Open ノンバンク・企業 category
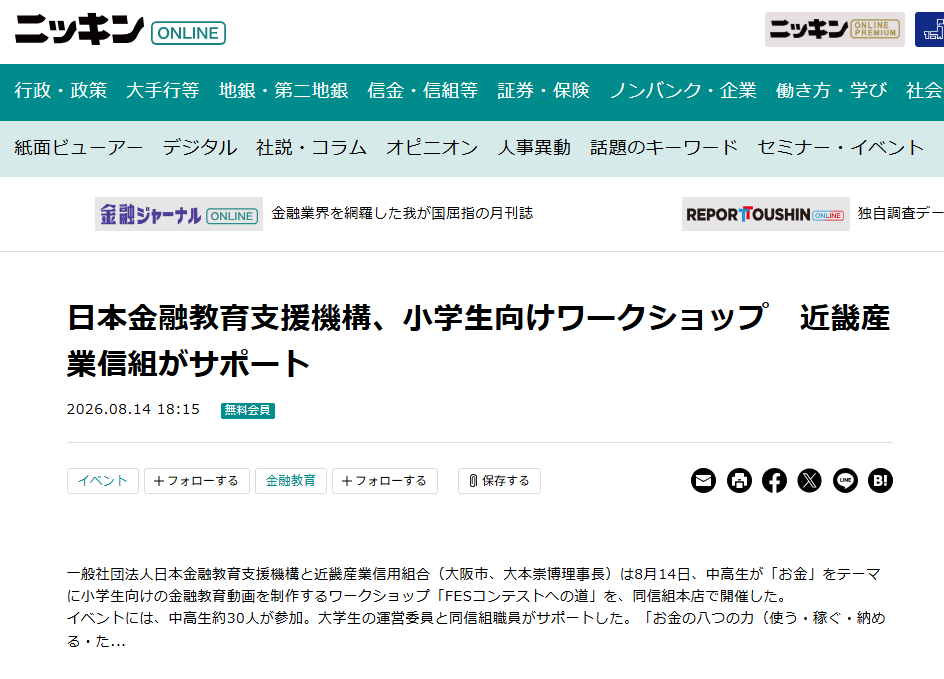944x679 pixels. pyautogui.click(x=683, y=91)
